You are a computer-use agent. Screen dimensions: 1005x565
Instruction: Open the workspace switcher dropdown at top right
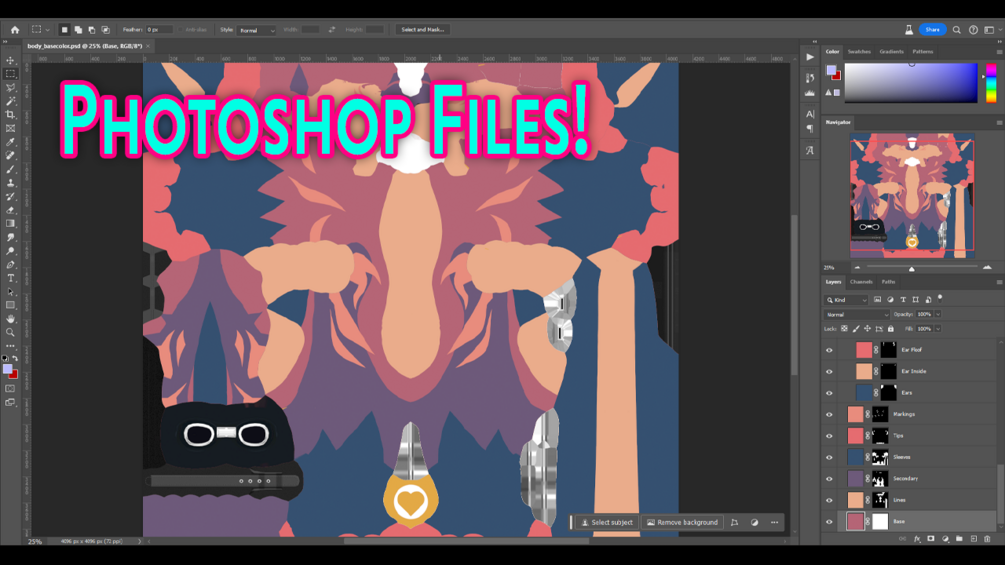point(992,29)
